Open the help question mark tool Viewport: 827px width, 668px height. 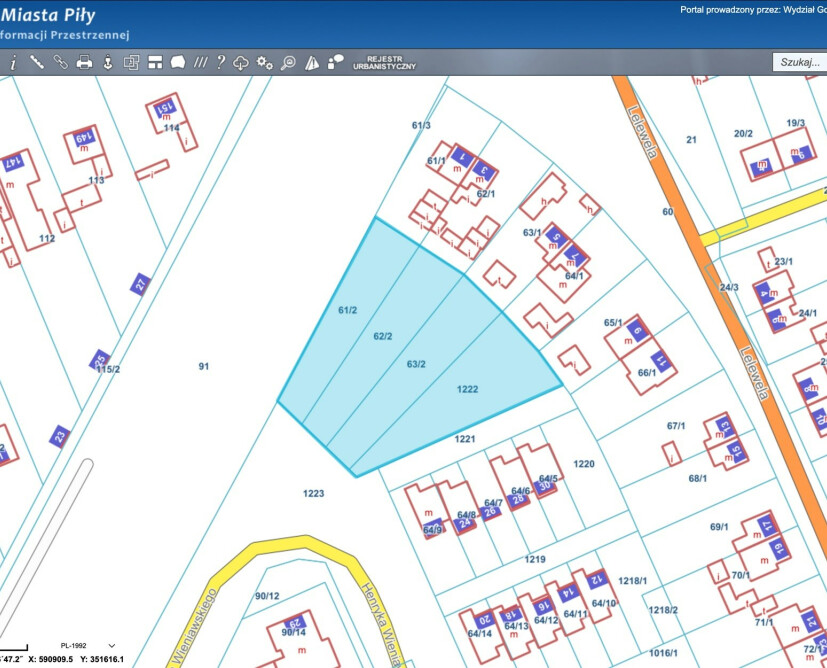(220, 62)
